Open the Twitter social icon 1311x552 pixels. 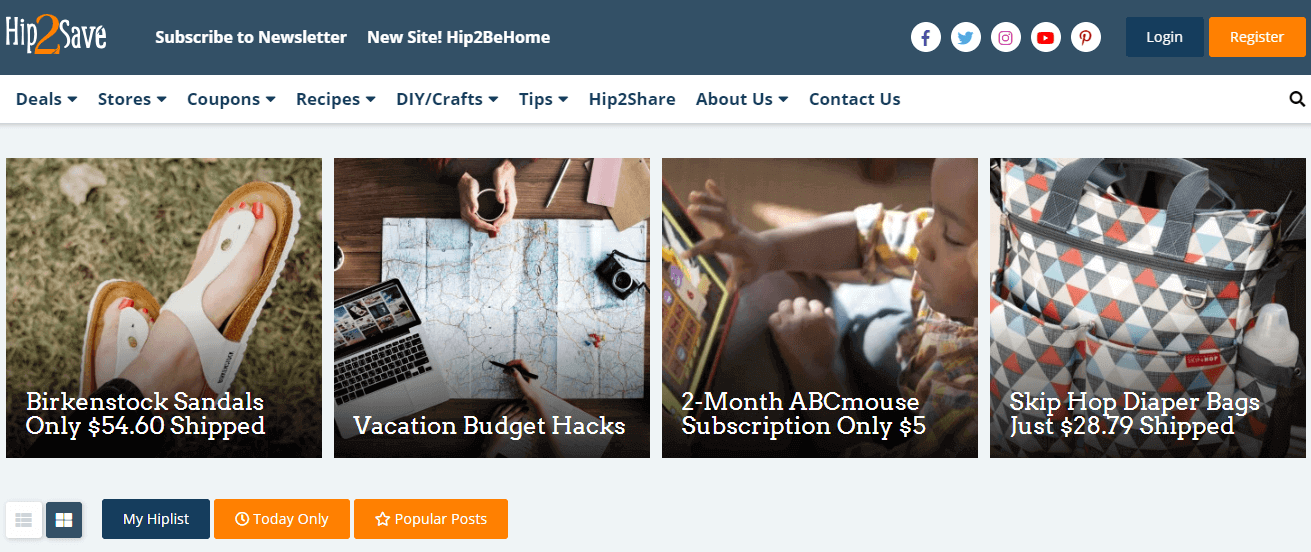pos(966,38)
